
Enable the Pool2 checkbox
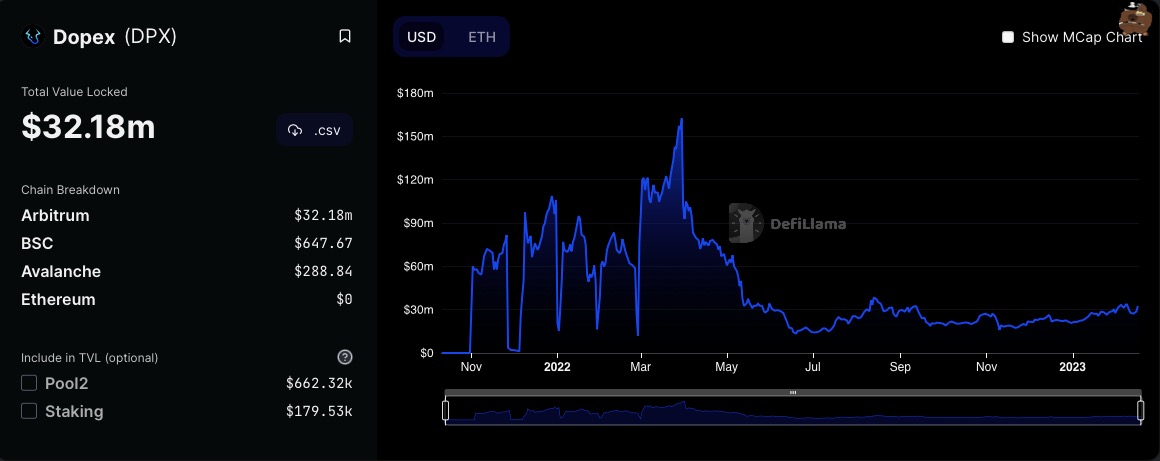tap(29, 383)
